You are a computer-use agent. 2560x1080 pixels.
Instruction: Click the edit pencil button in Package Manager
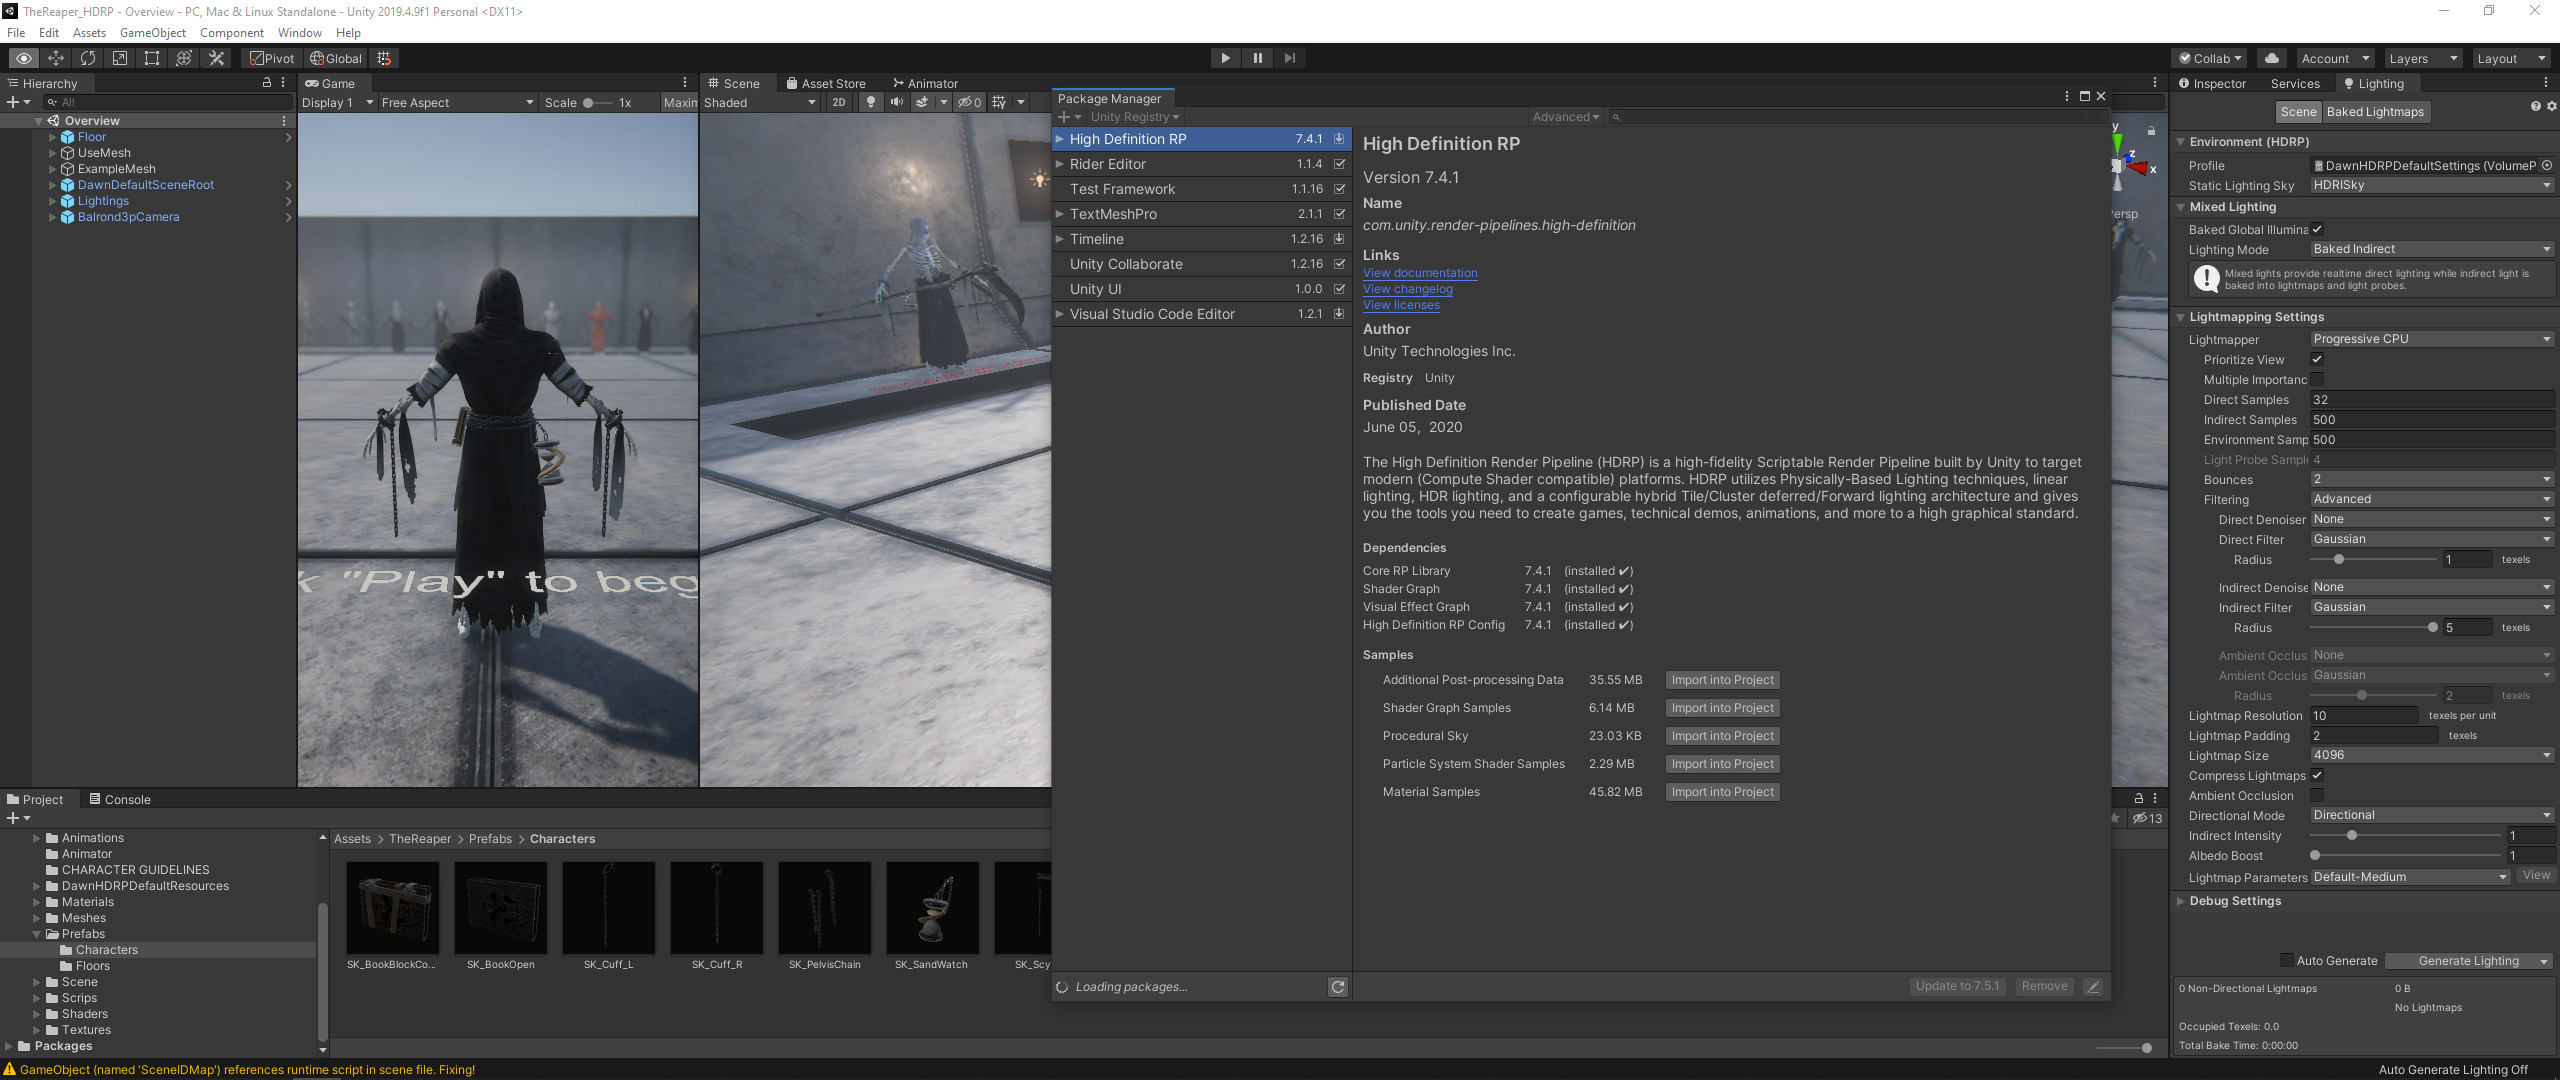click(2092, 986)
